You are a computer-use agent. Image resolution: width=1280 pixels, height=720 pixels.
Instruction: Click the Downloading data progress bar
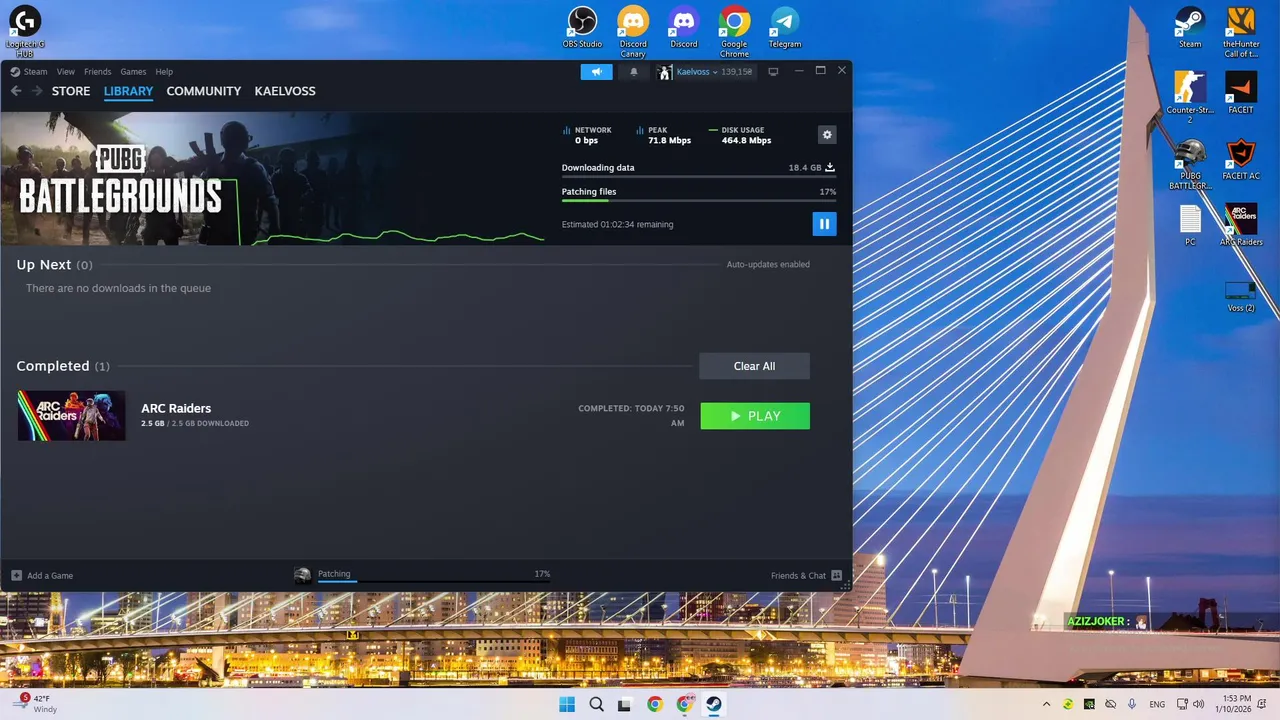click(698, 177)
